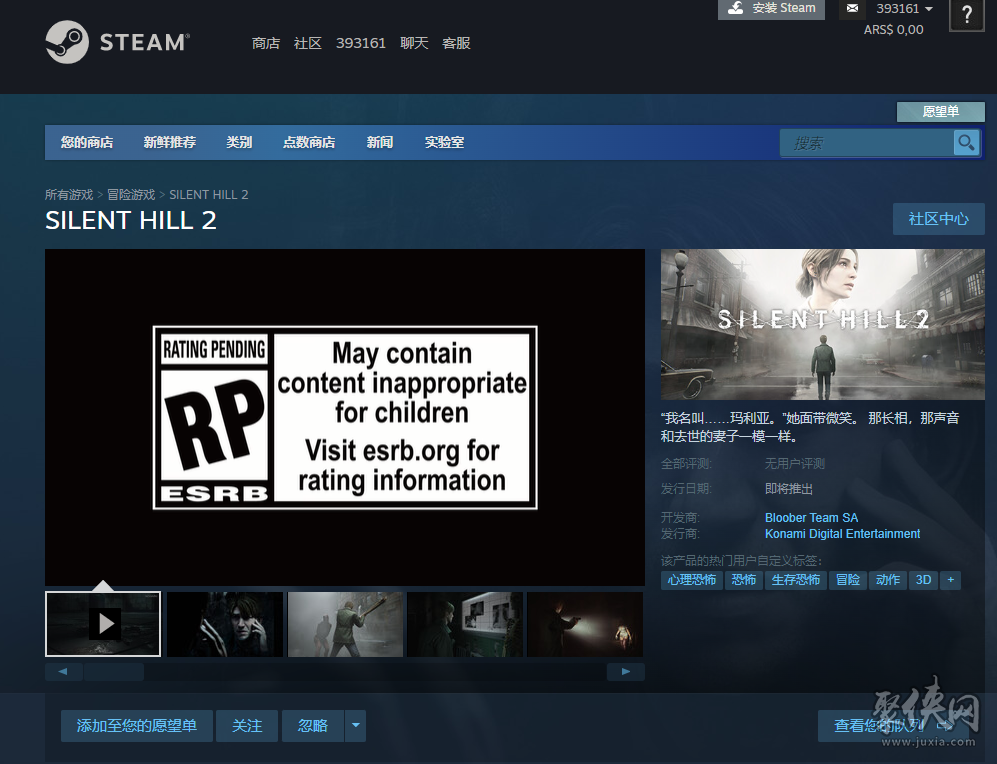Add a tag with the plus button
997x764 pixels.
point(951,580)
